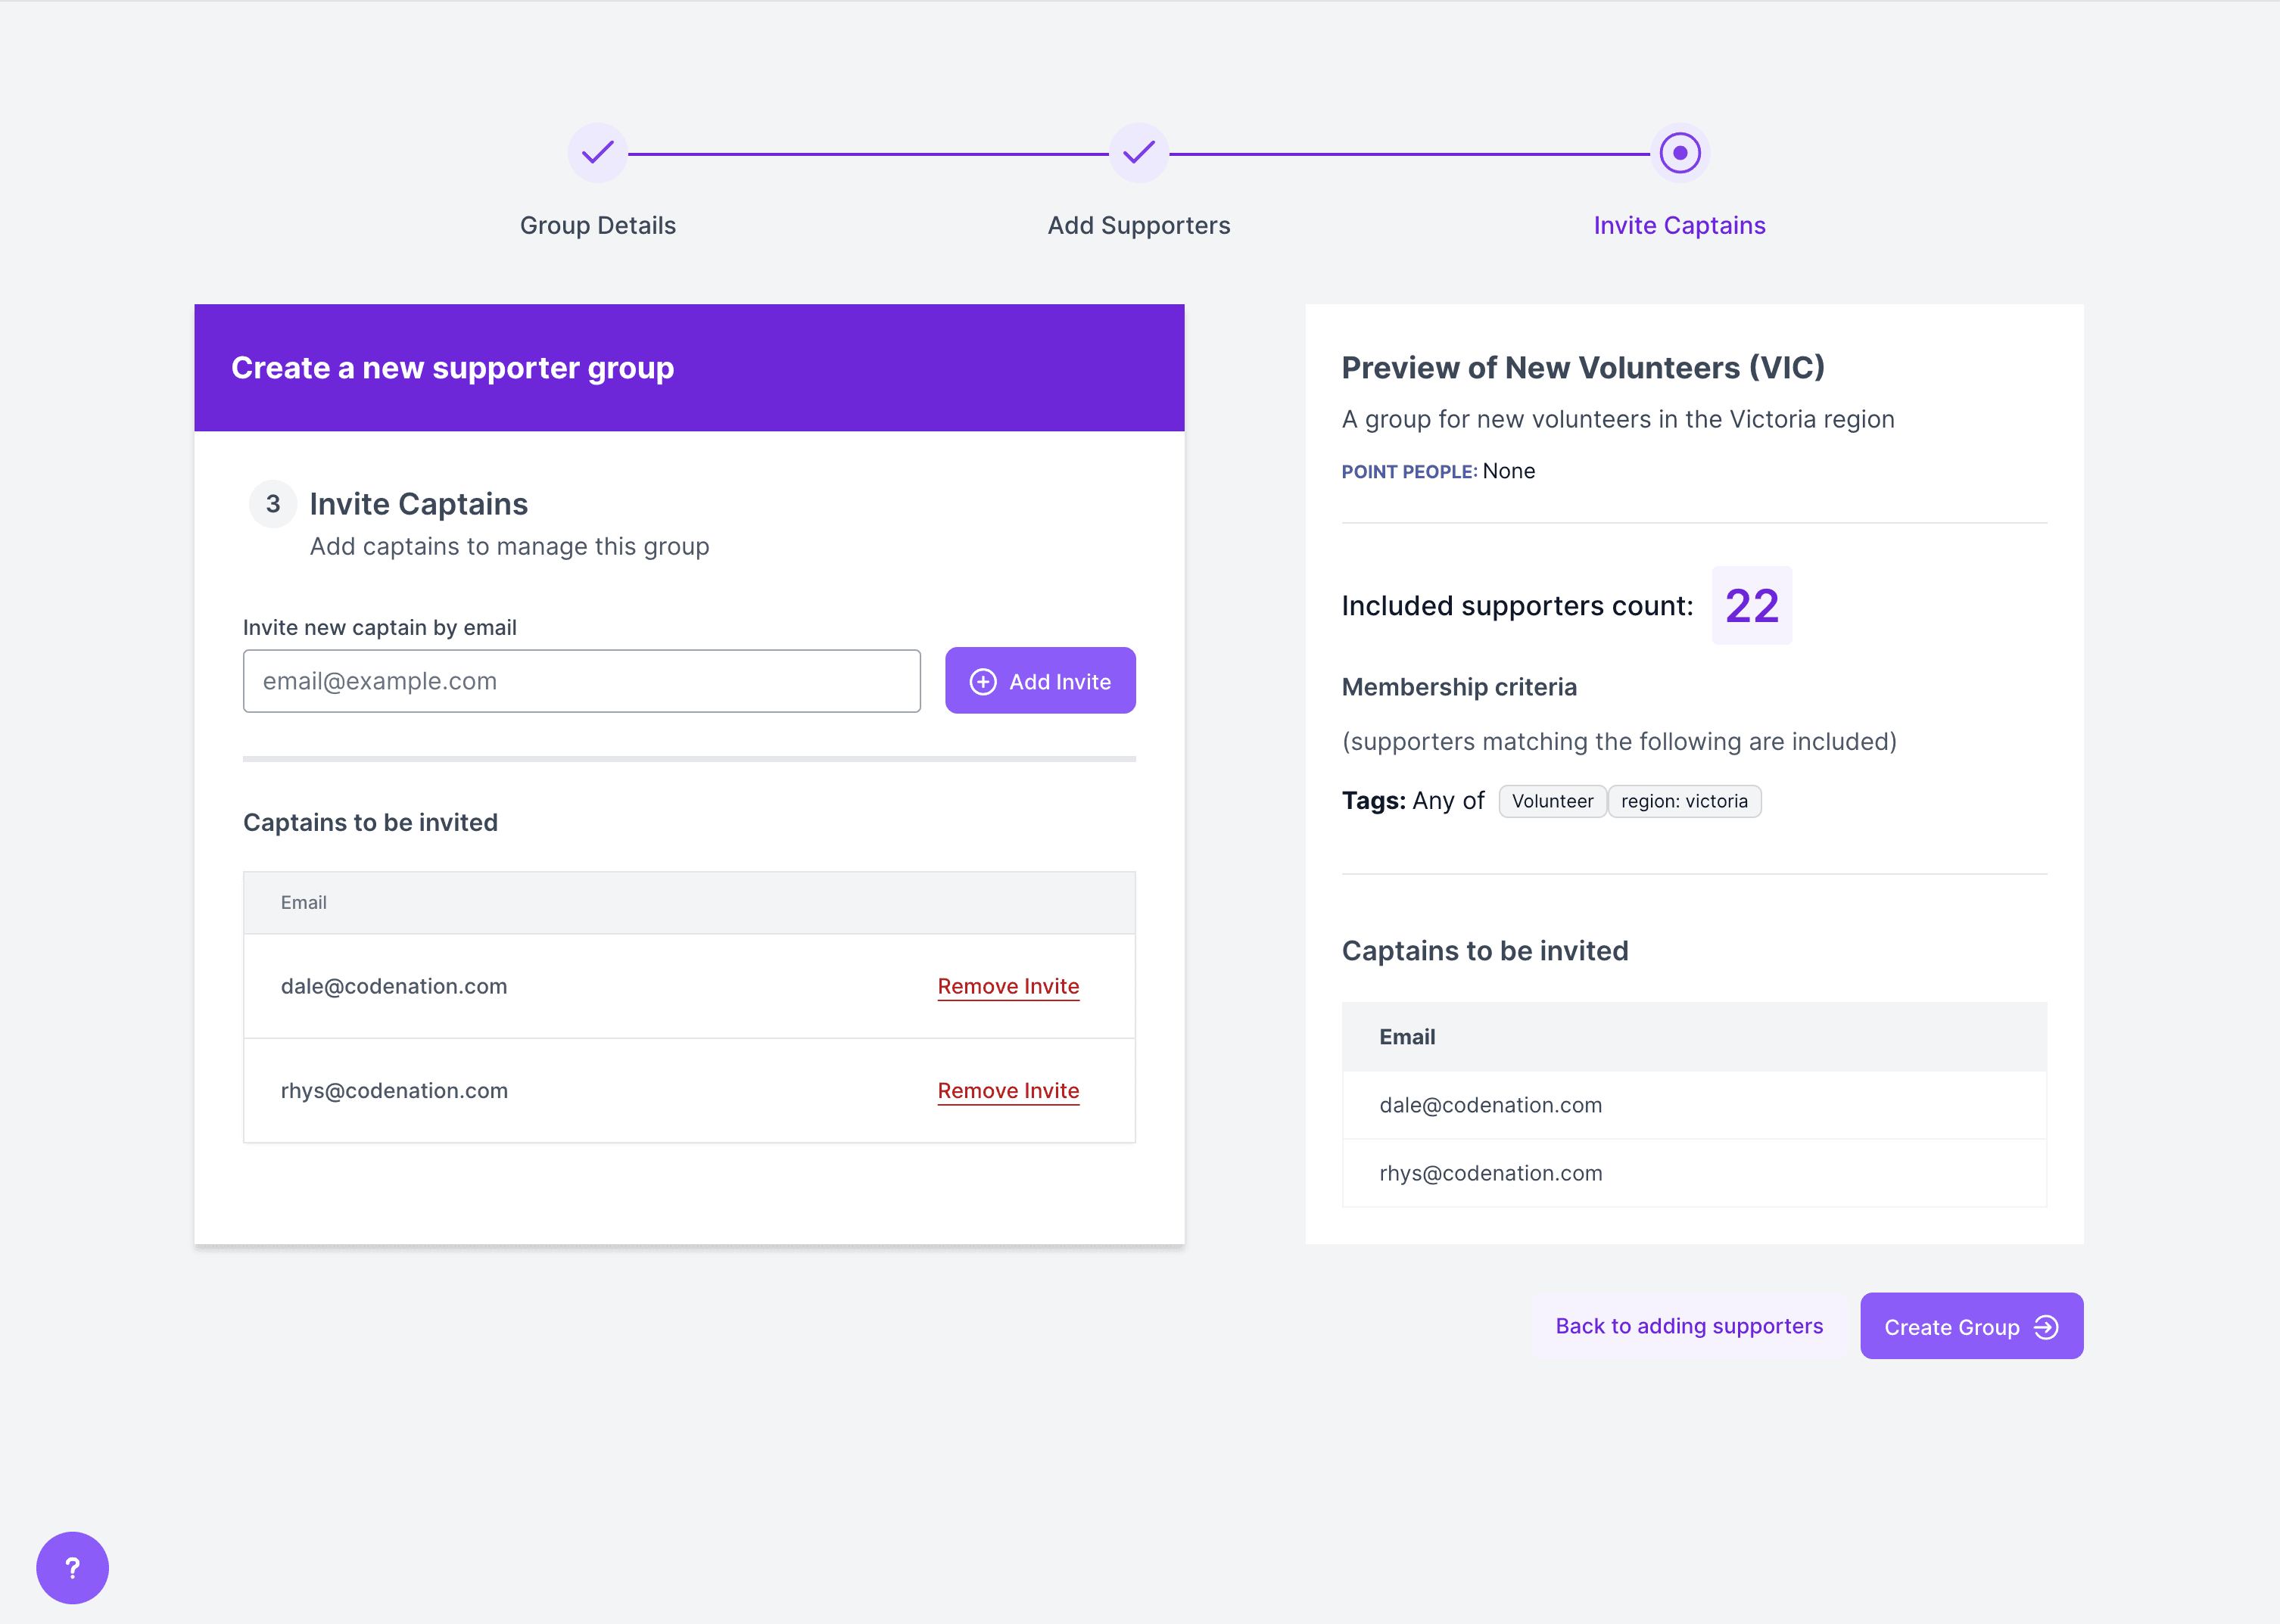This screenshot has width=2280, height=1624.
Task: Click the arrow icon on Create Group
Action: (x=2047, y=1327)
